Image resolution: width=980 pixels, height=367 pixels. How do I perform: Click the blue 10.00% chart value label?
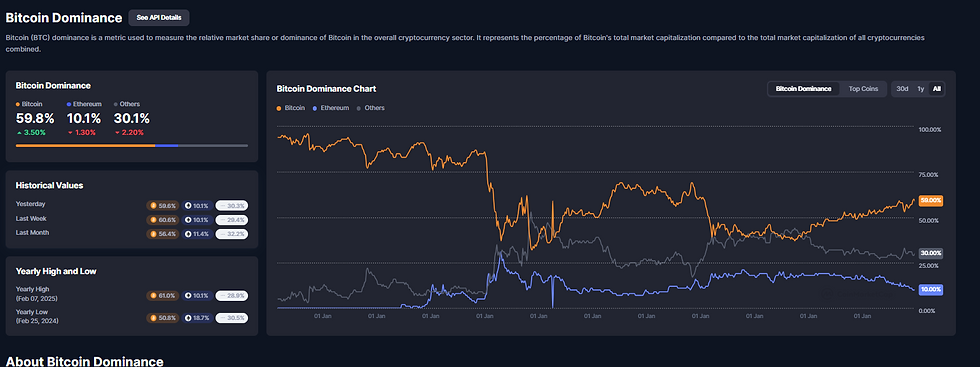tap(931, 289)
